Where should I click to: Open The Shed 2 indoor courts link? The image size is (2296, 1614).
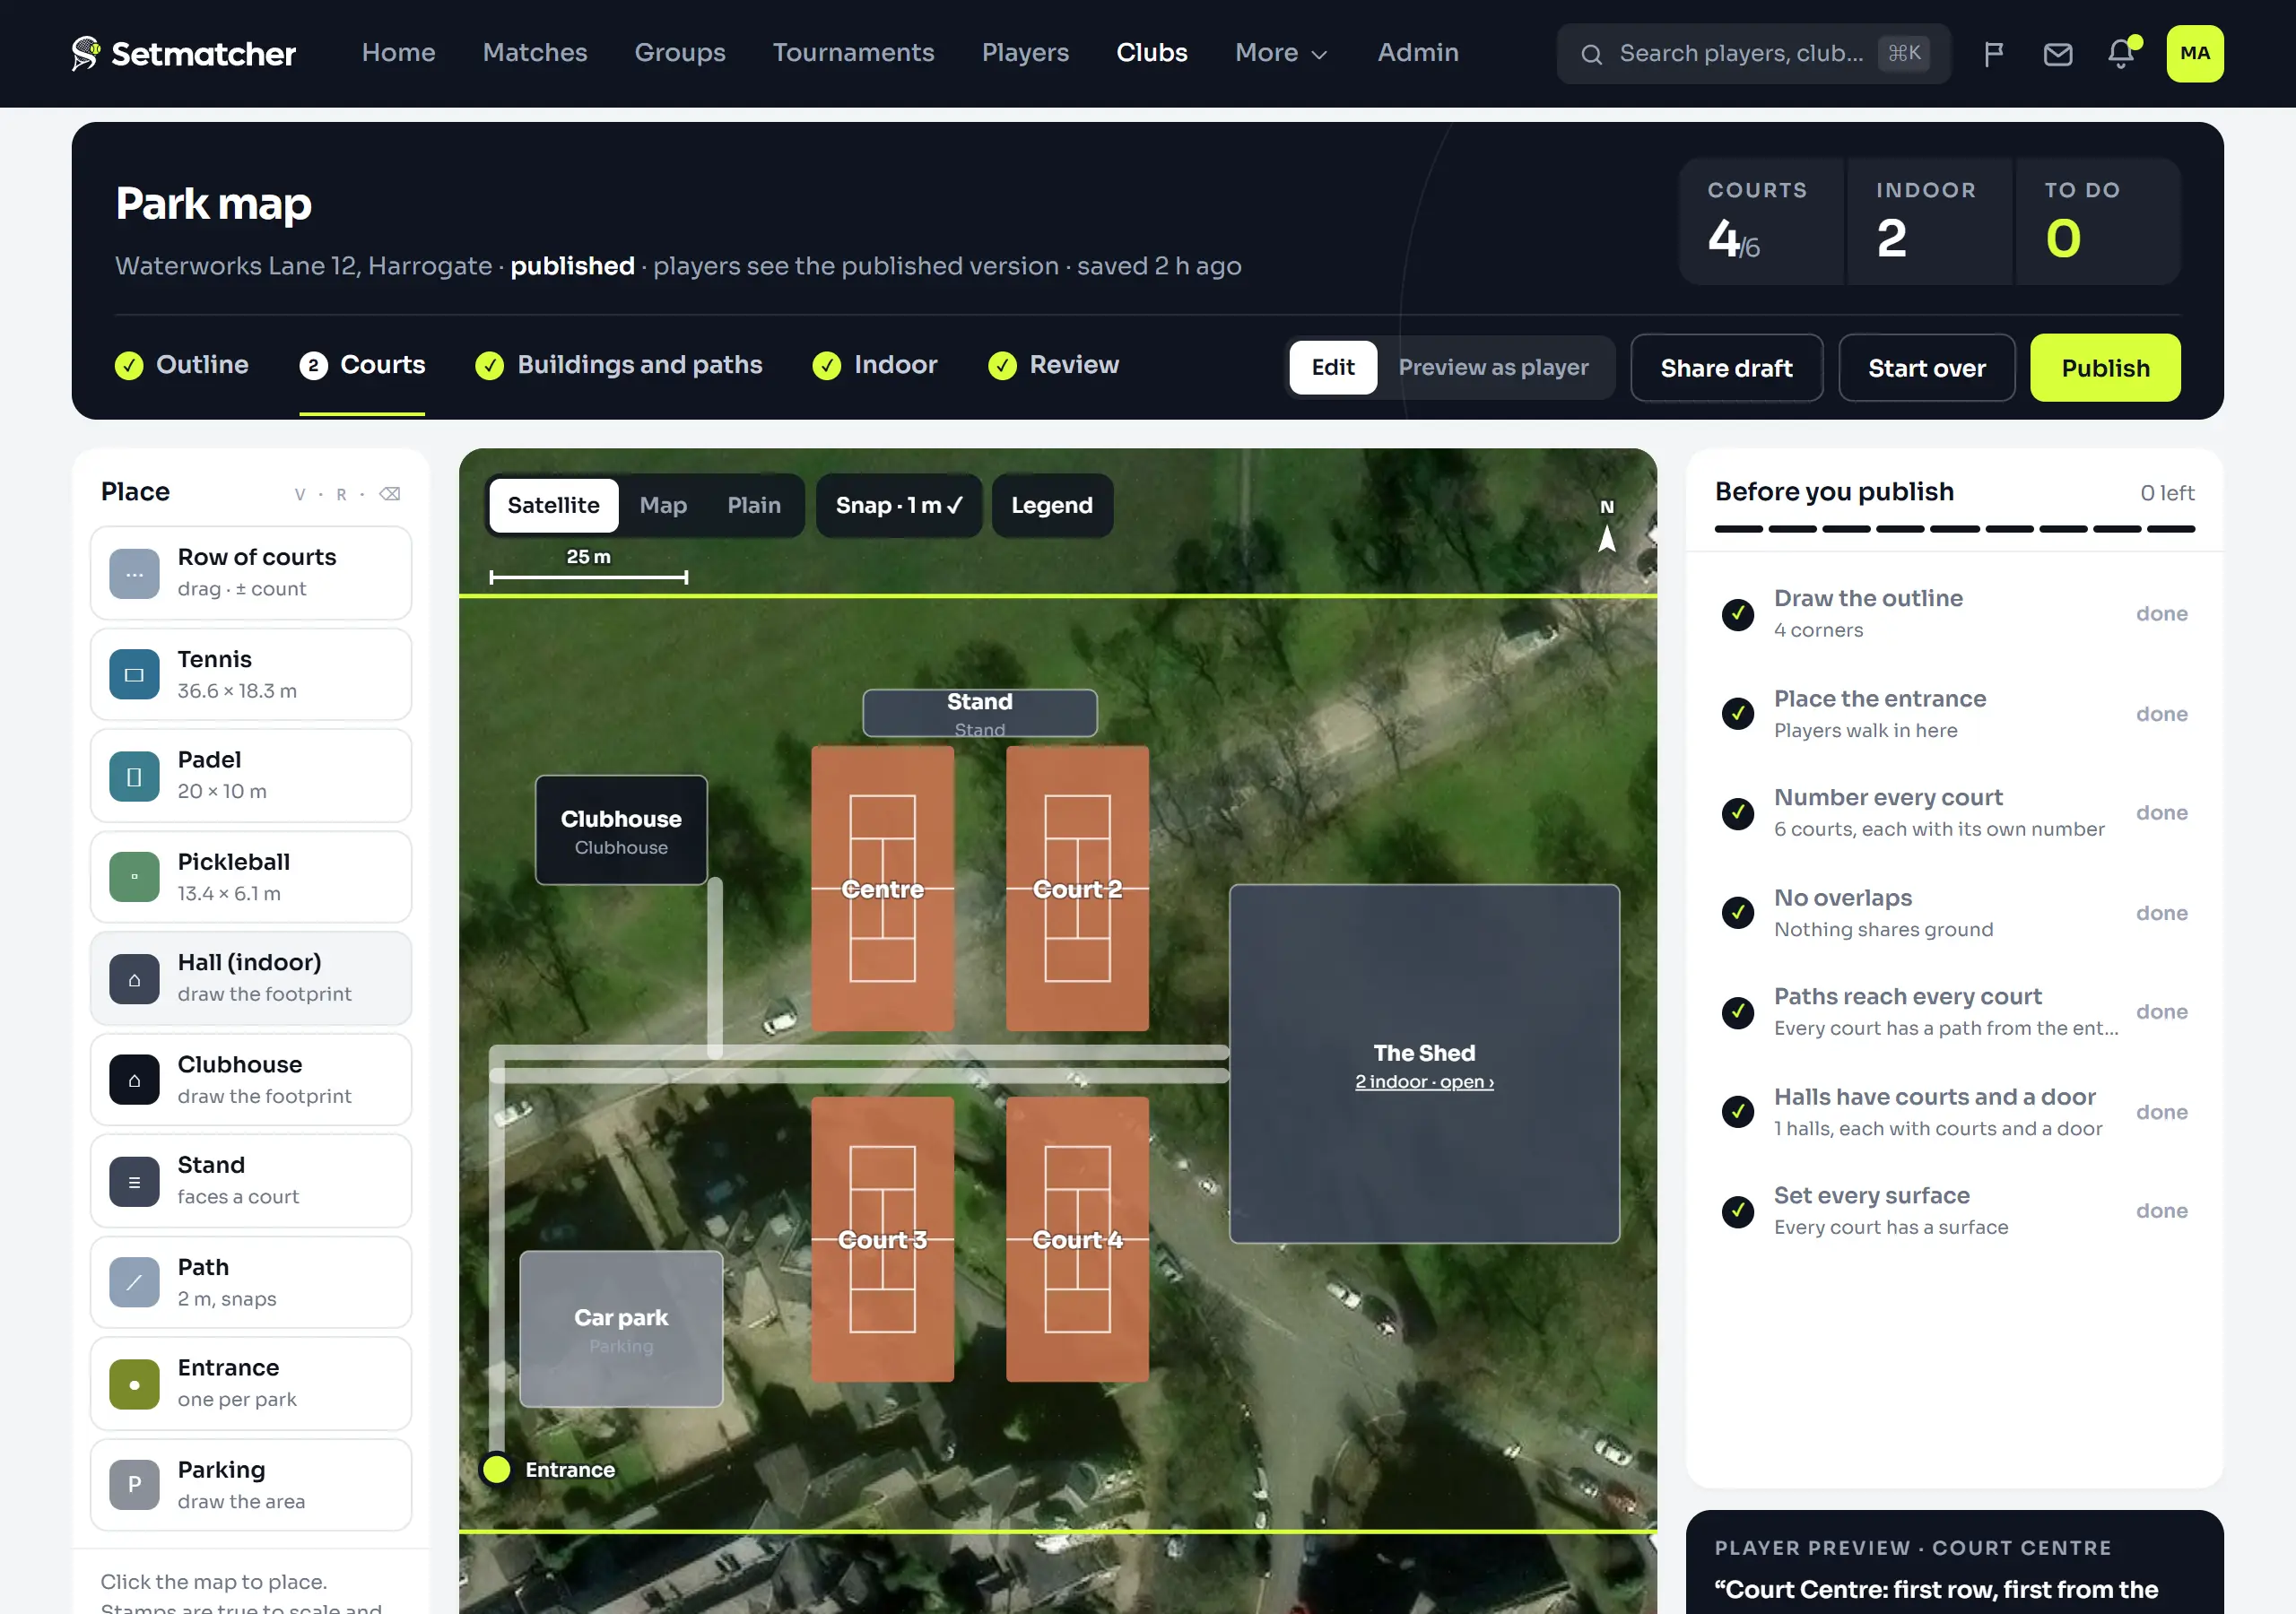pos(1423,1082)
